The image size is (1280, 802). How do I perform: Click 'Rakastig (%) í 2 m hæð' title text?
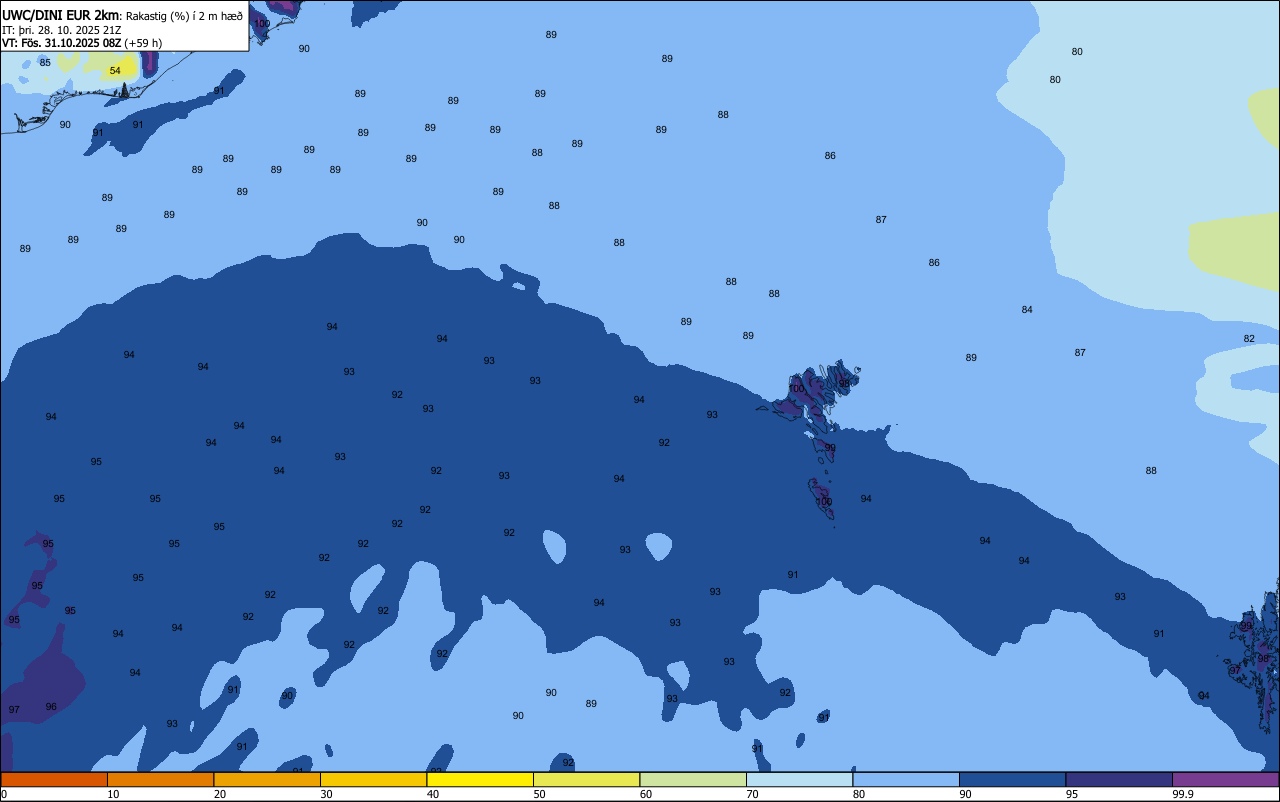click(x=184, y=16)
